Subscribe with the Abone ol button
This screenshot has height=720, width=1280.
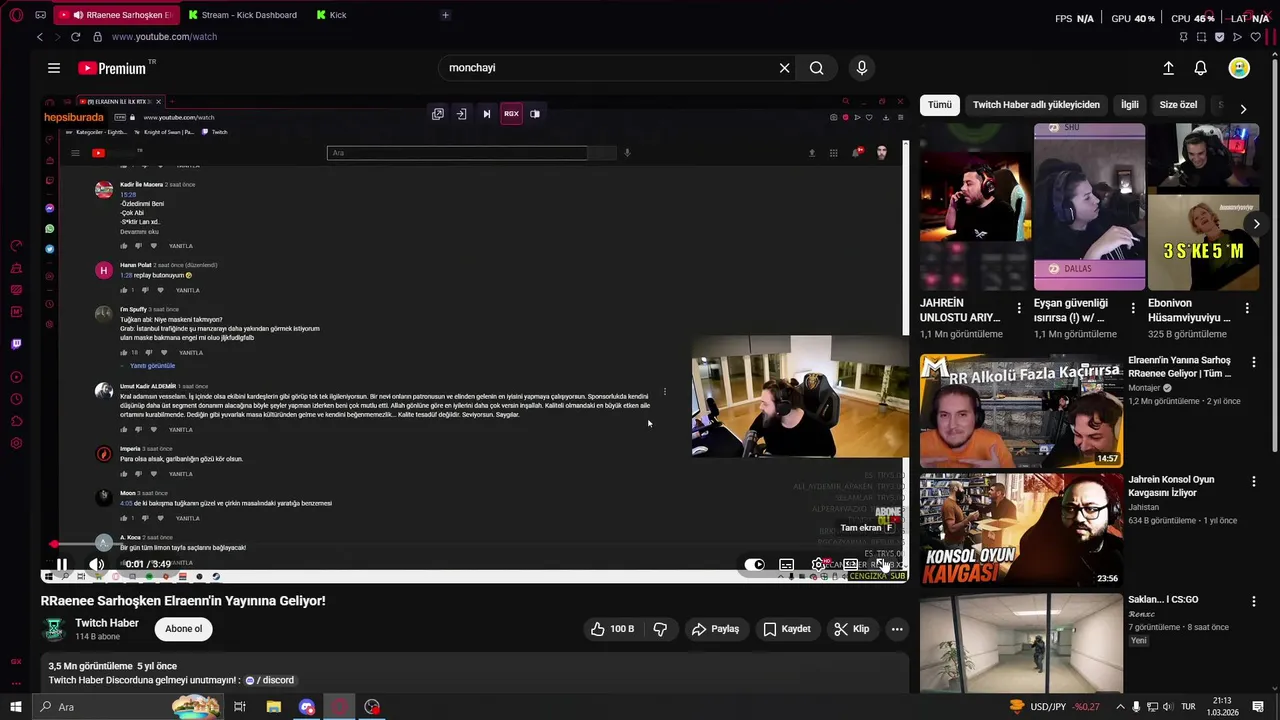coord(184,629)
